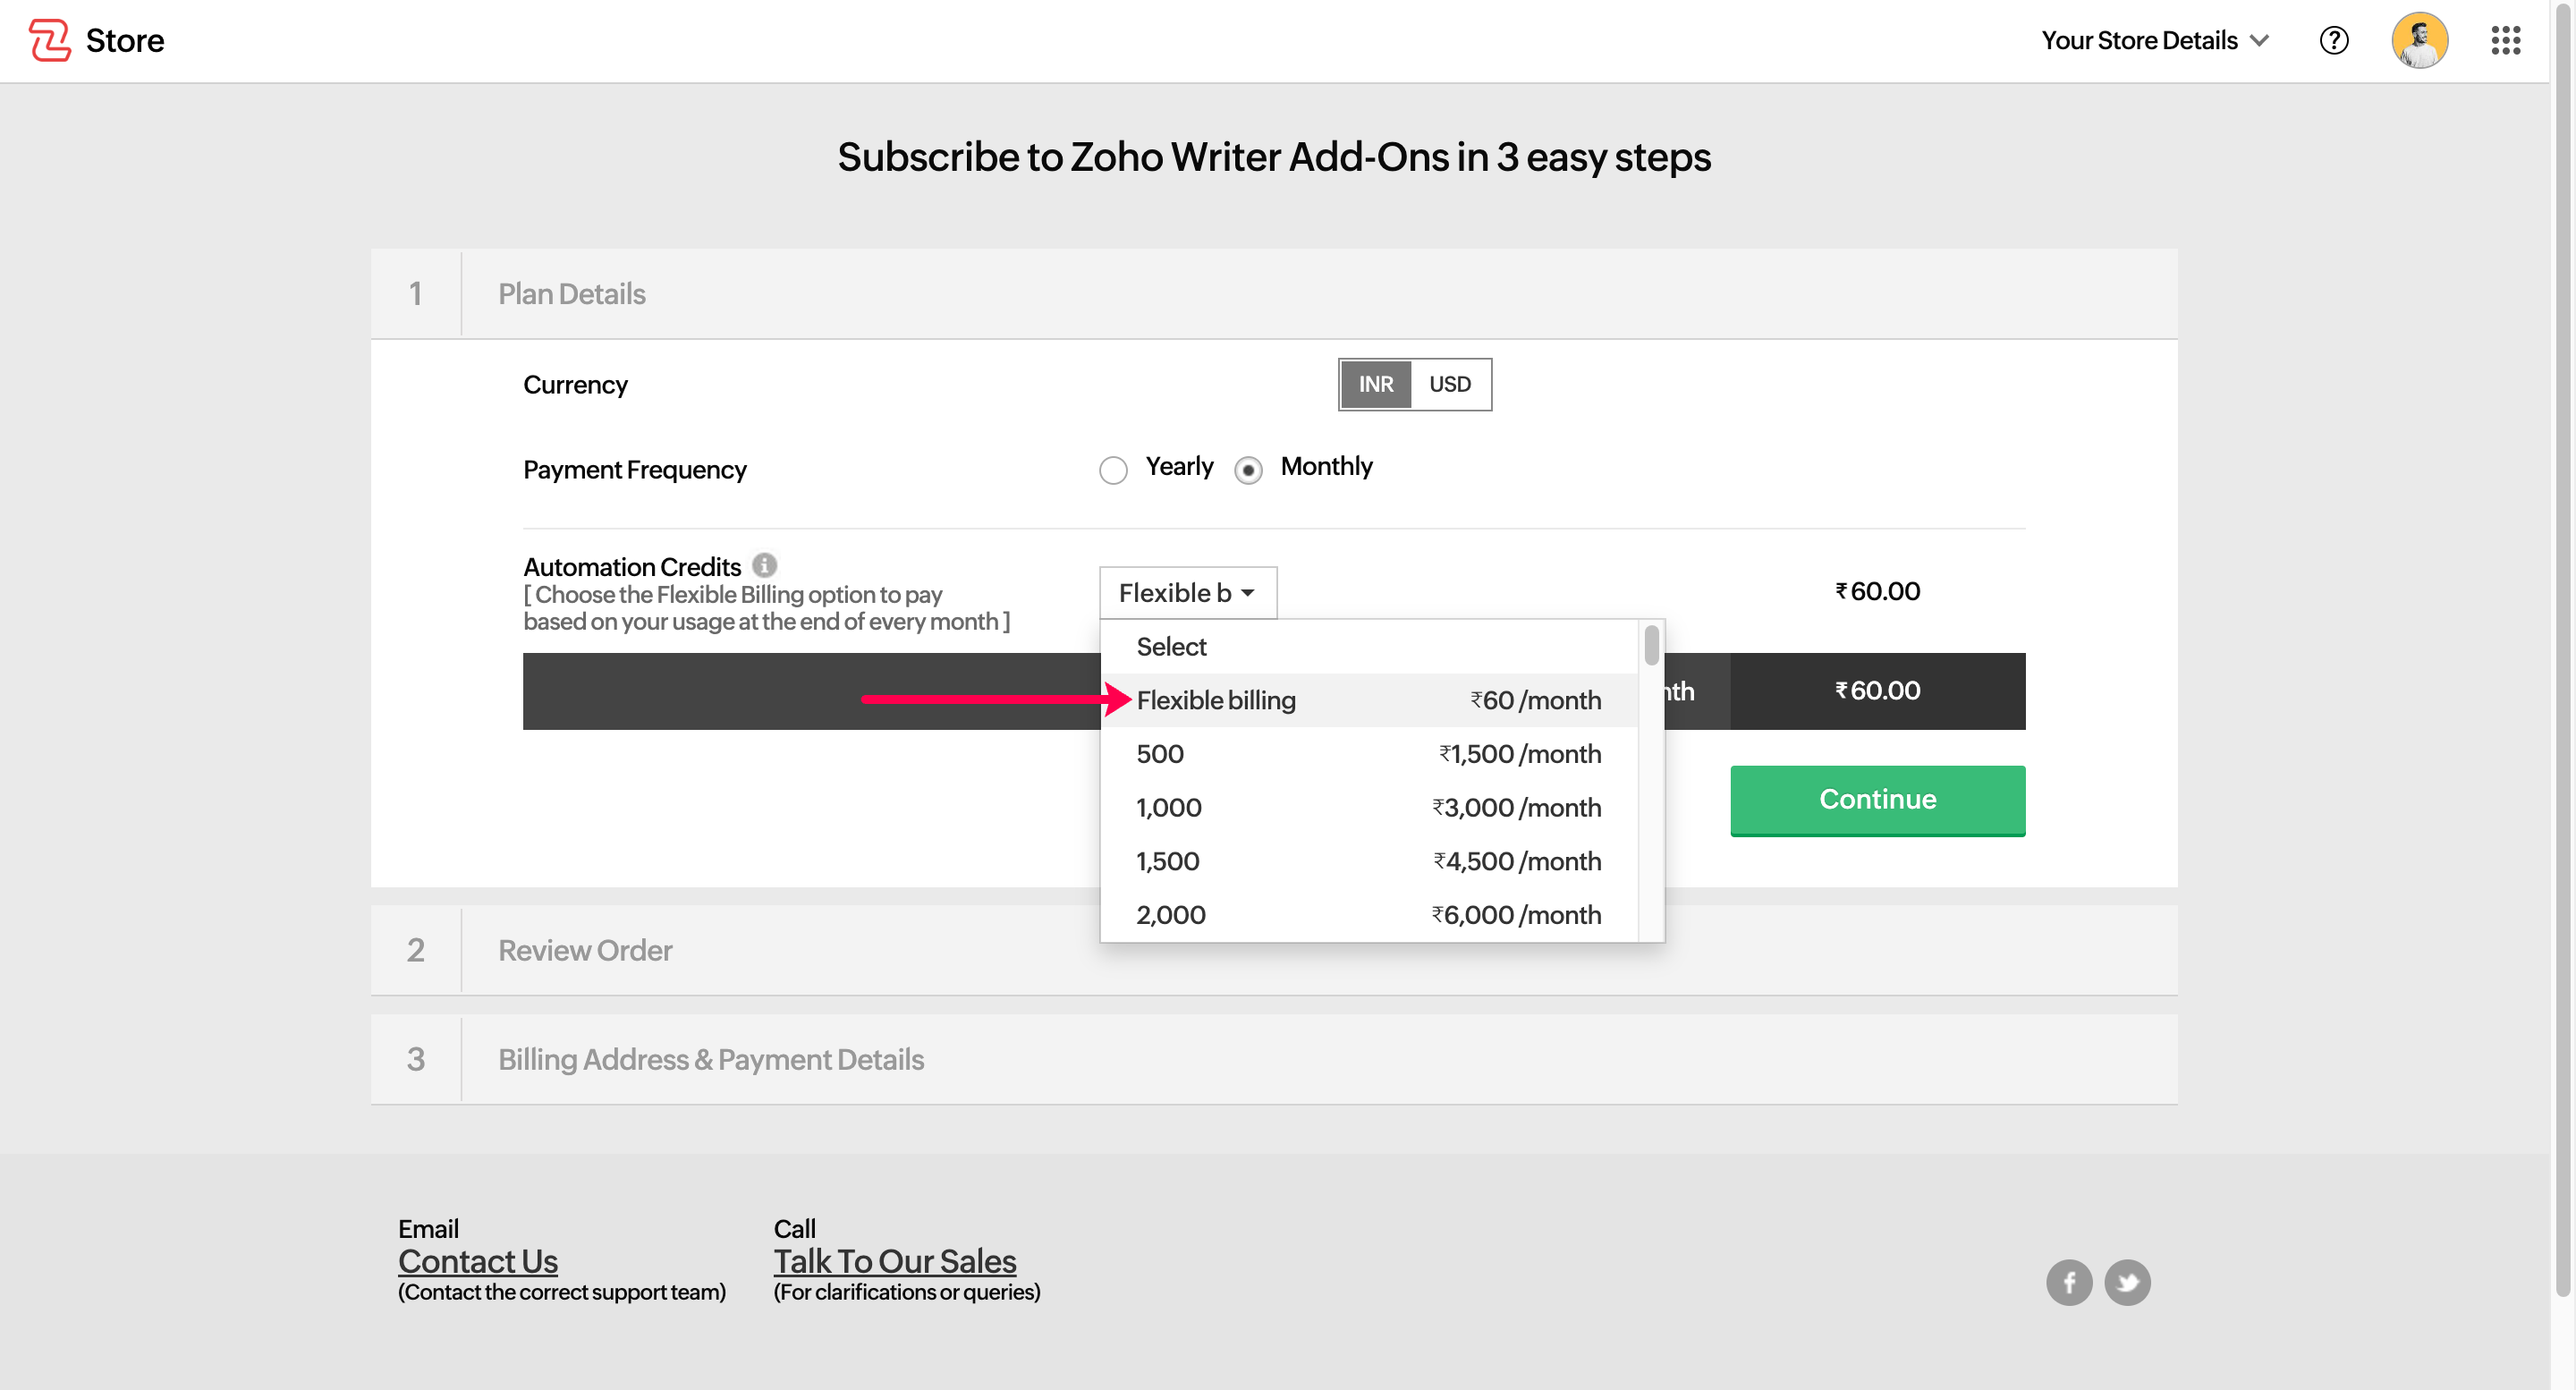Open the Twitter social icon
The width and height of the screenshot is (2576, 1390).
coord(2127,1282)
